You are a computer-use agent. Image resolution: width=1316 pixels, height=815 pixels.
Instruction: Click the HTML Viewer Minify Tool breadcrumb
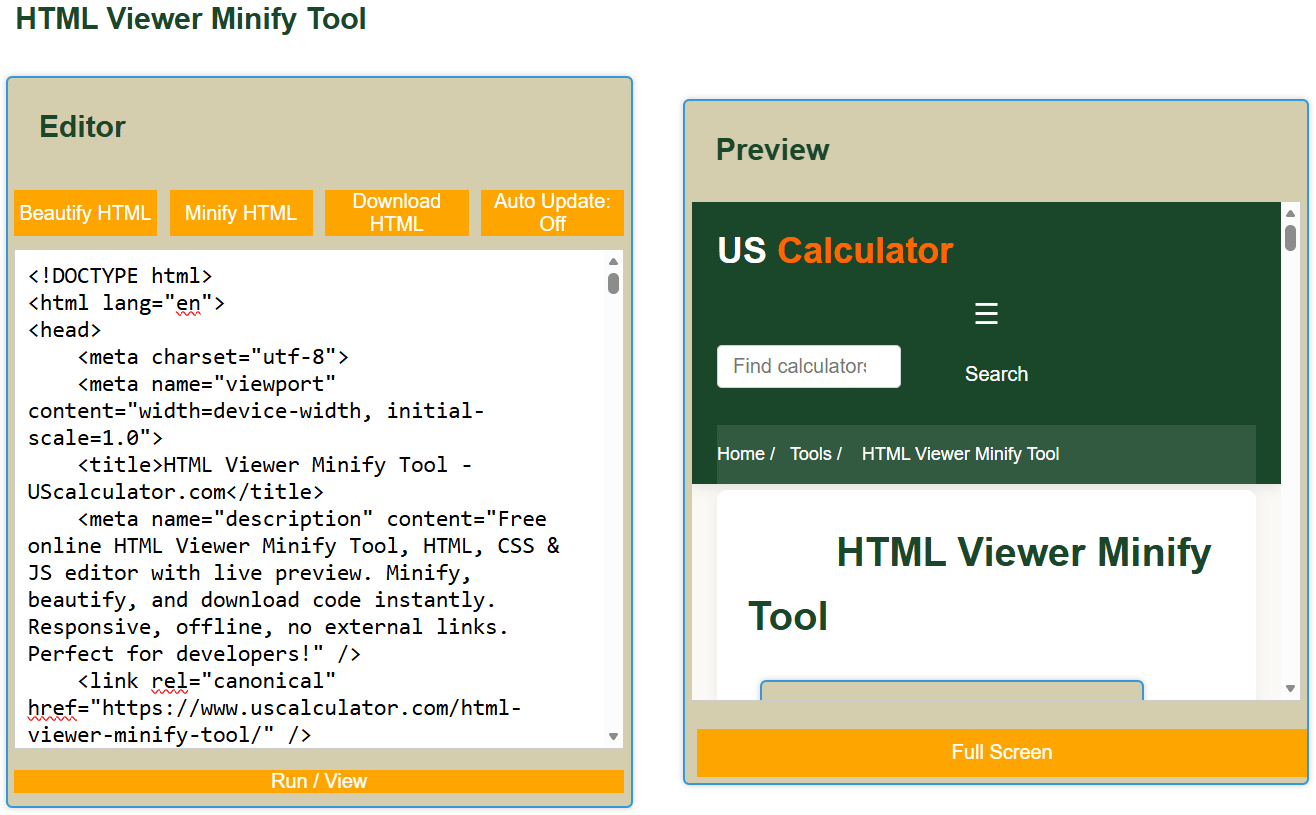point(960,454)
